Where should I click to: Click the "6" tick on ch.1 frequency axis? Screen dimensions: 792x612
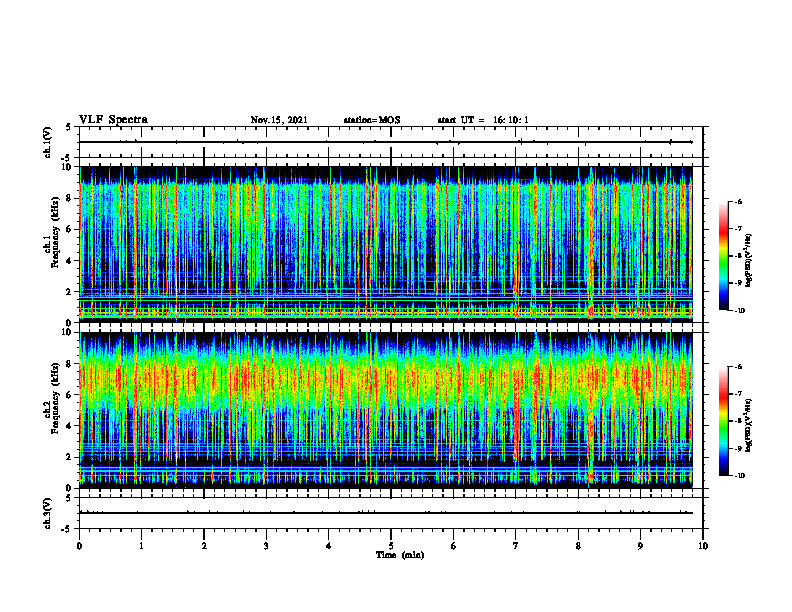pyautogui.click(x=70, y=229)
